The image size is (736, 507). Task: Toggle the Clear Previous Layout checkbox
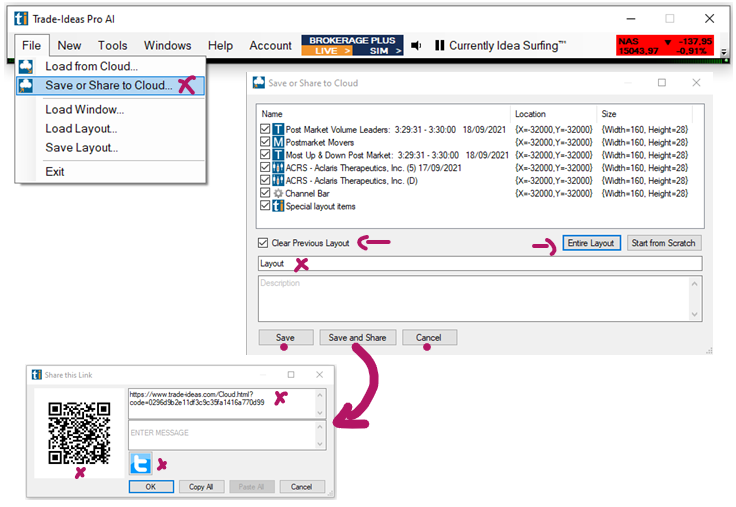click(263, 243)
